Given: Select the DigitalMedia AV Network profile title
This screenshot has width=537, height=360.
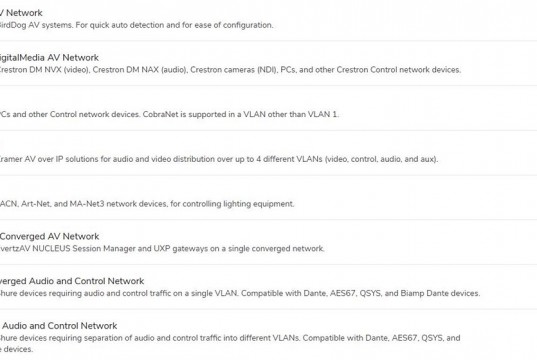Looking at the screenshot, I should point(49,58).
